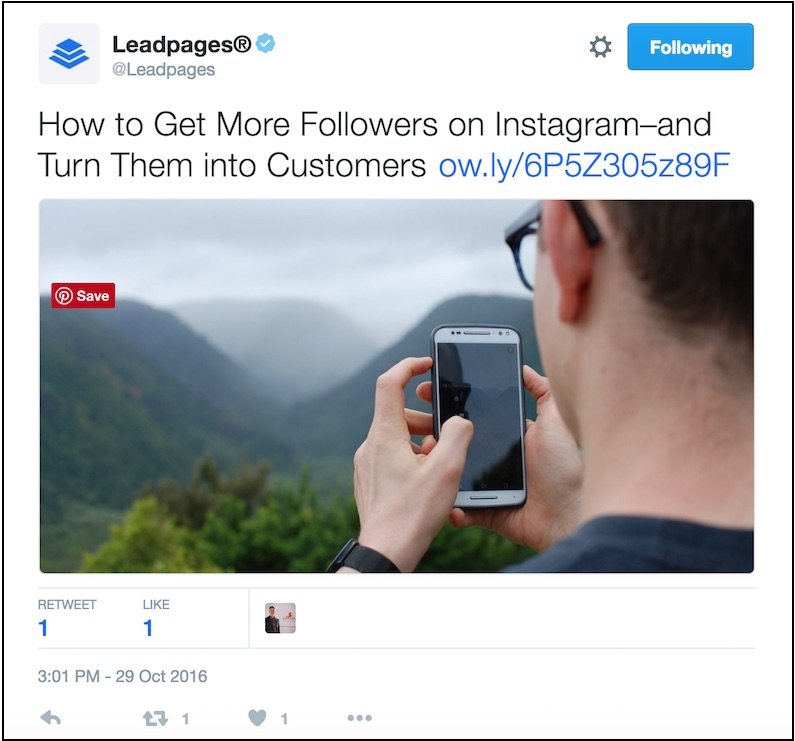
Task: Click the @Leadpages handle
Action: point(163,69)
